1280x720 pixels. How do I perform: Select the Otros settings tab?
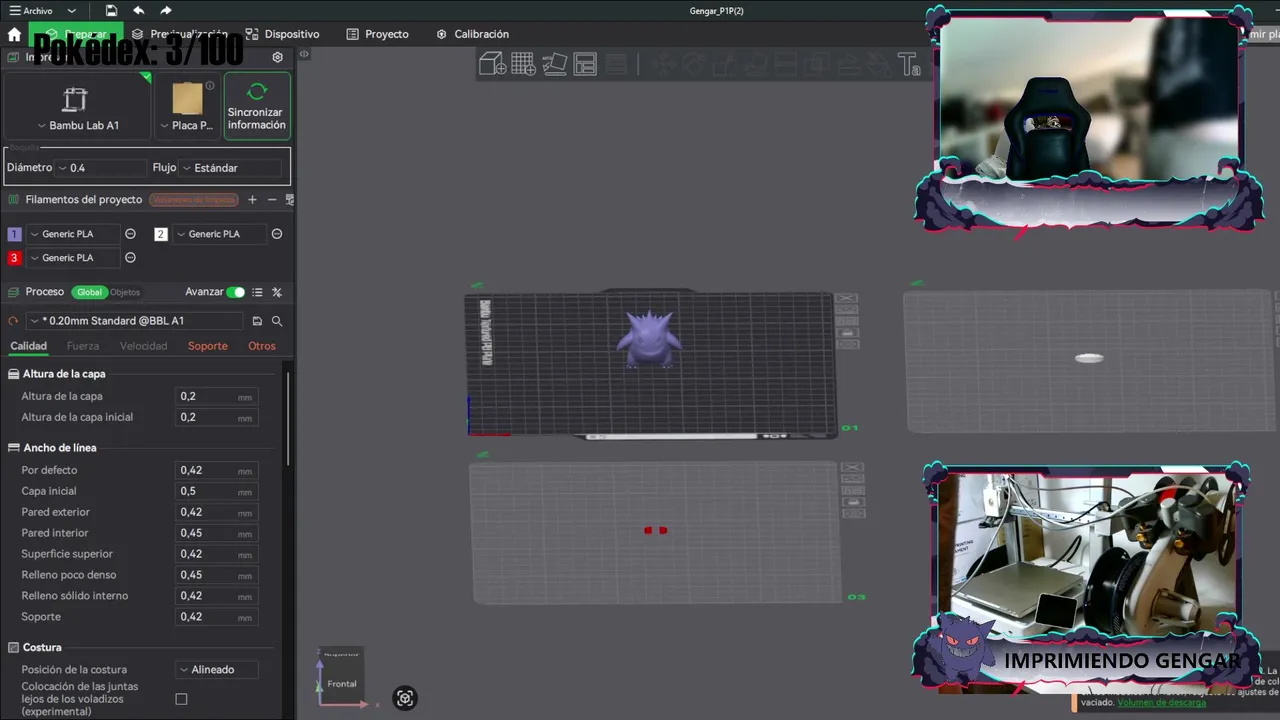(262, 346)
